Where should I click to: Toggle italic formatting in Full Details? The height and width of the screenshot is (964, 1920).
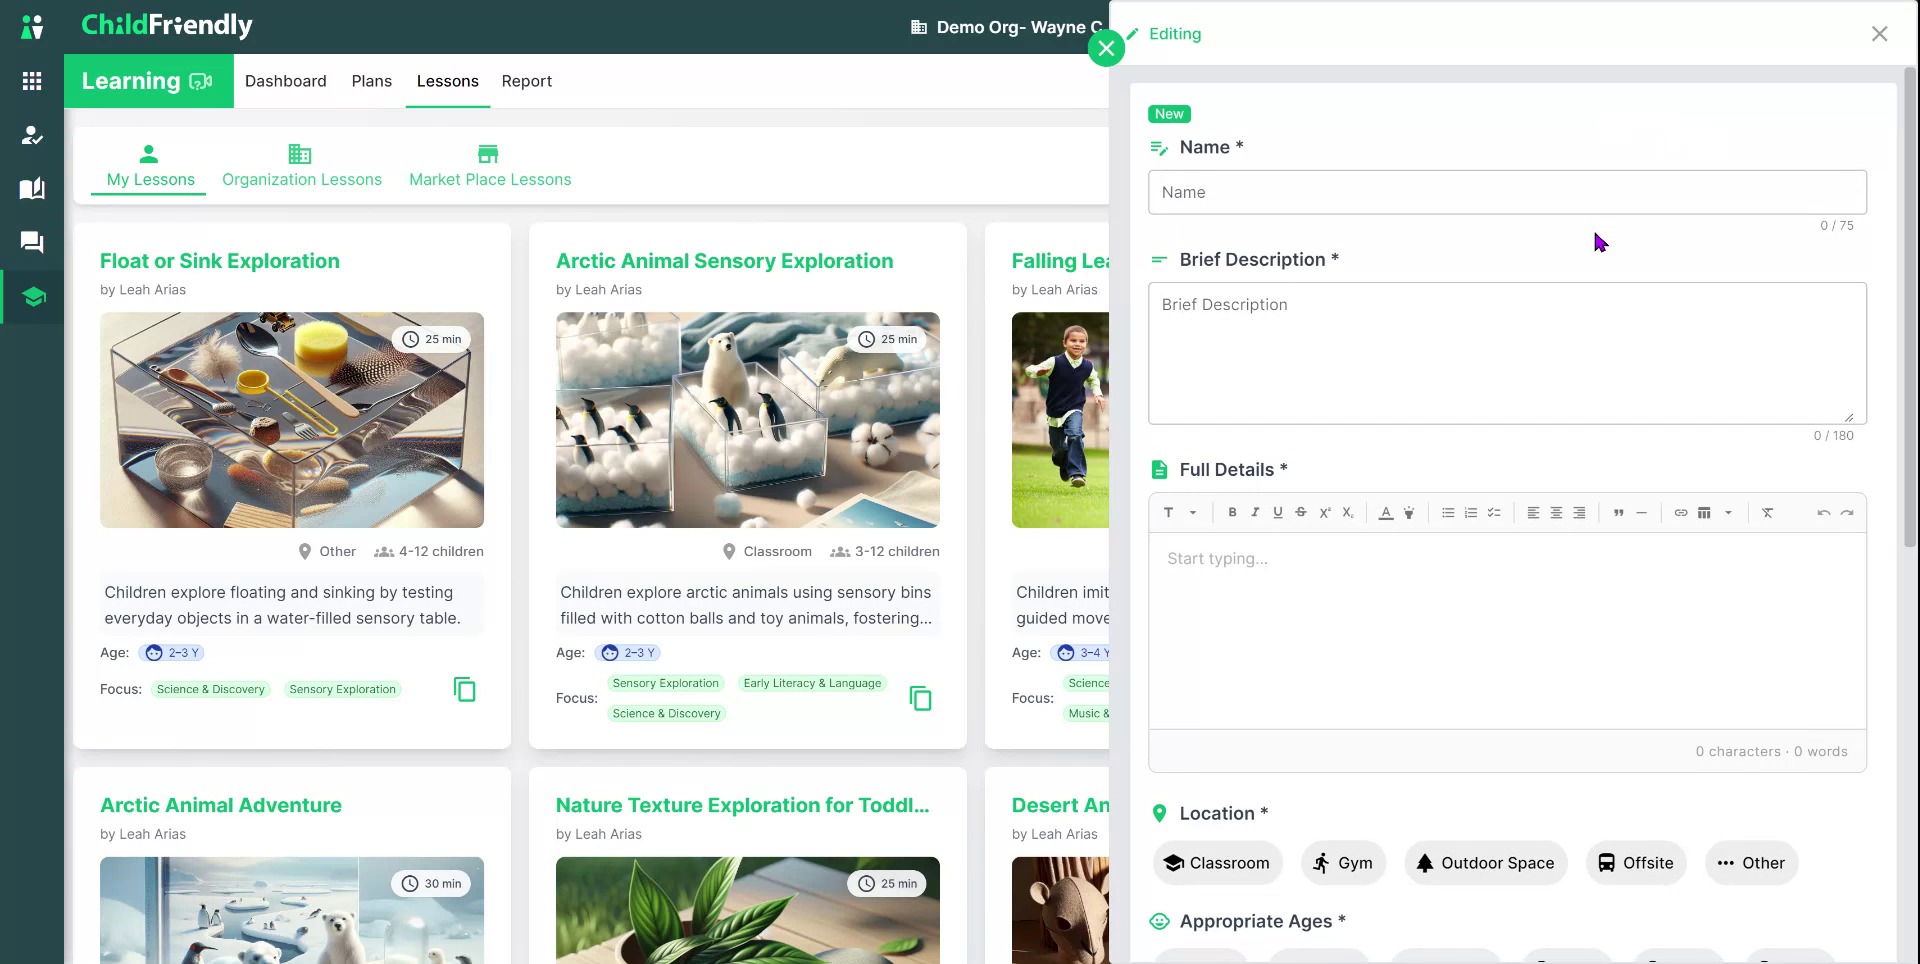click(x=1255, y=513)
